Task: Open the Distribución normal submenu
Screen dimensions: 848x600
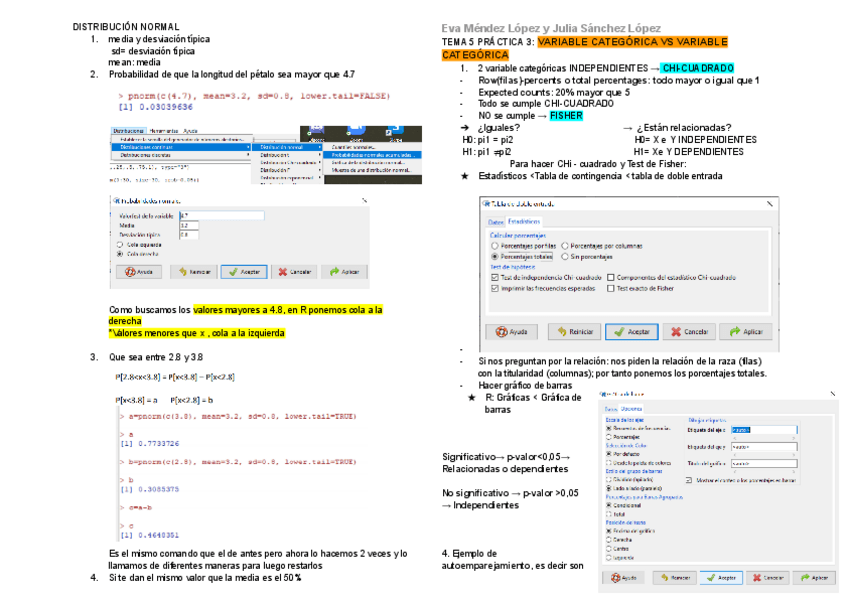Action: (x=288, y=147)
